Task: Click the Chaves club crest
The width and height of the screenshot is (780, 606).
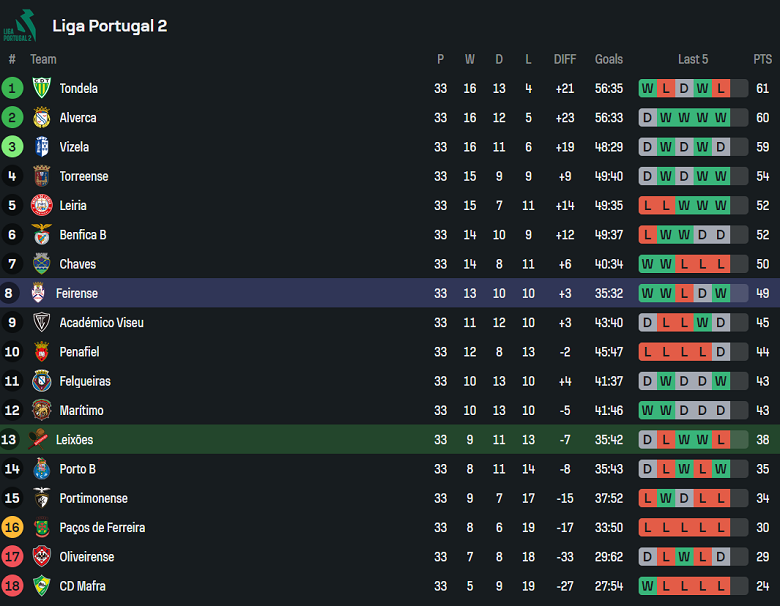Action: click(x=42, y=264)
